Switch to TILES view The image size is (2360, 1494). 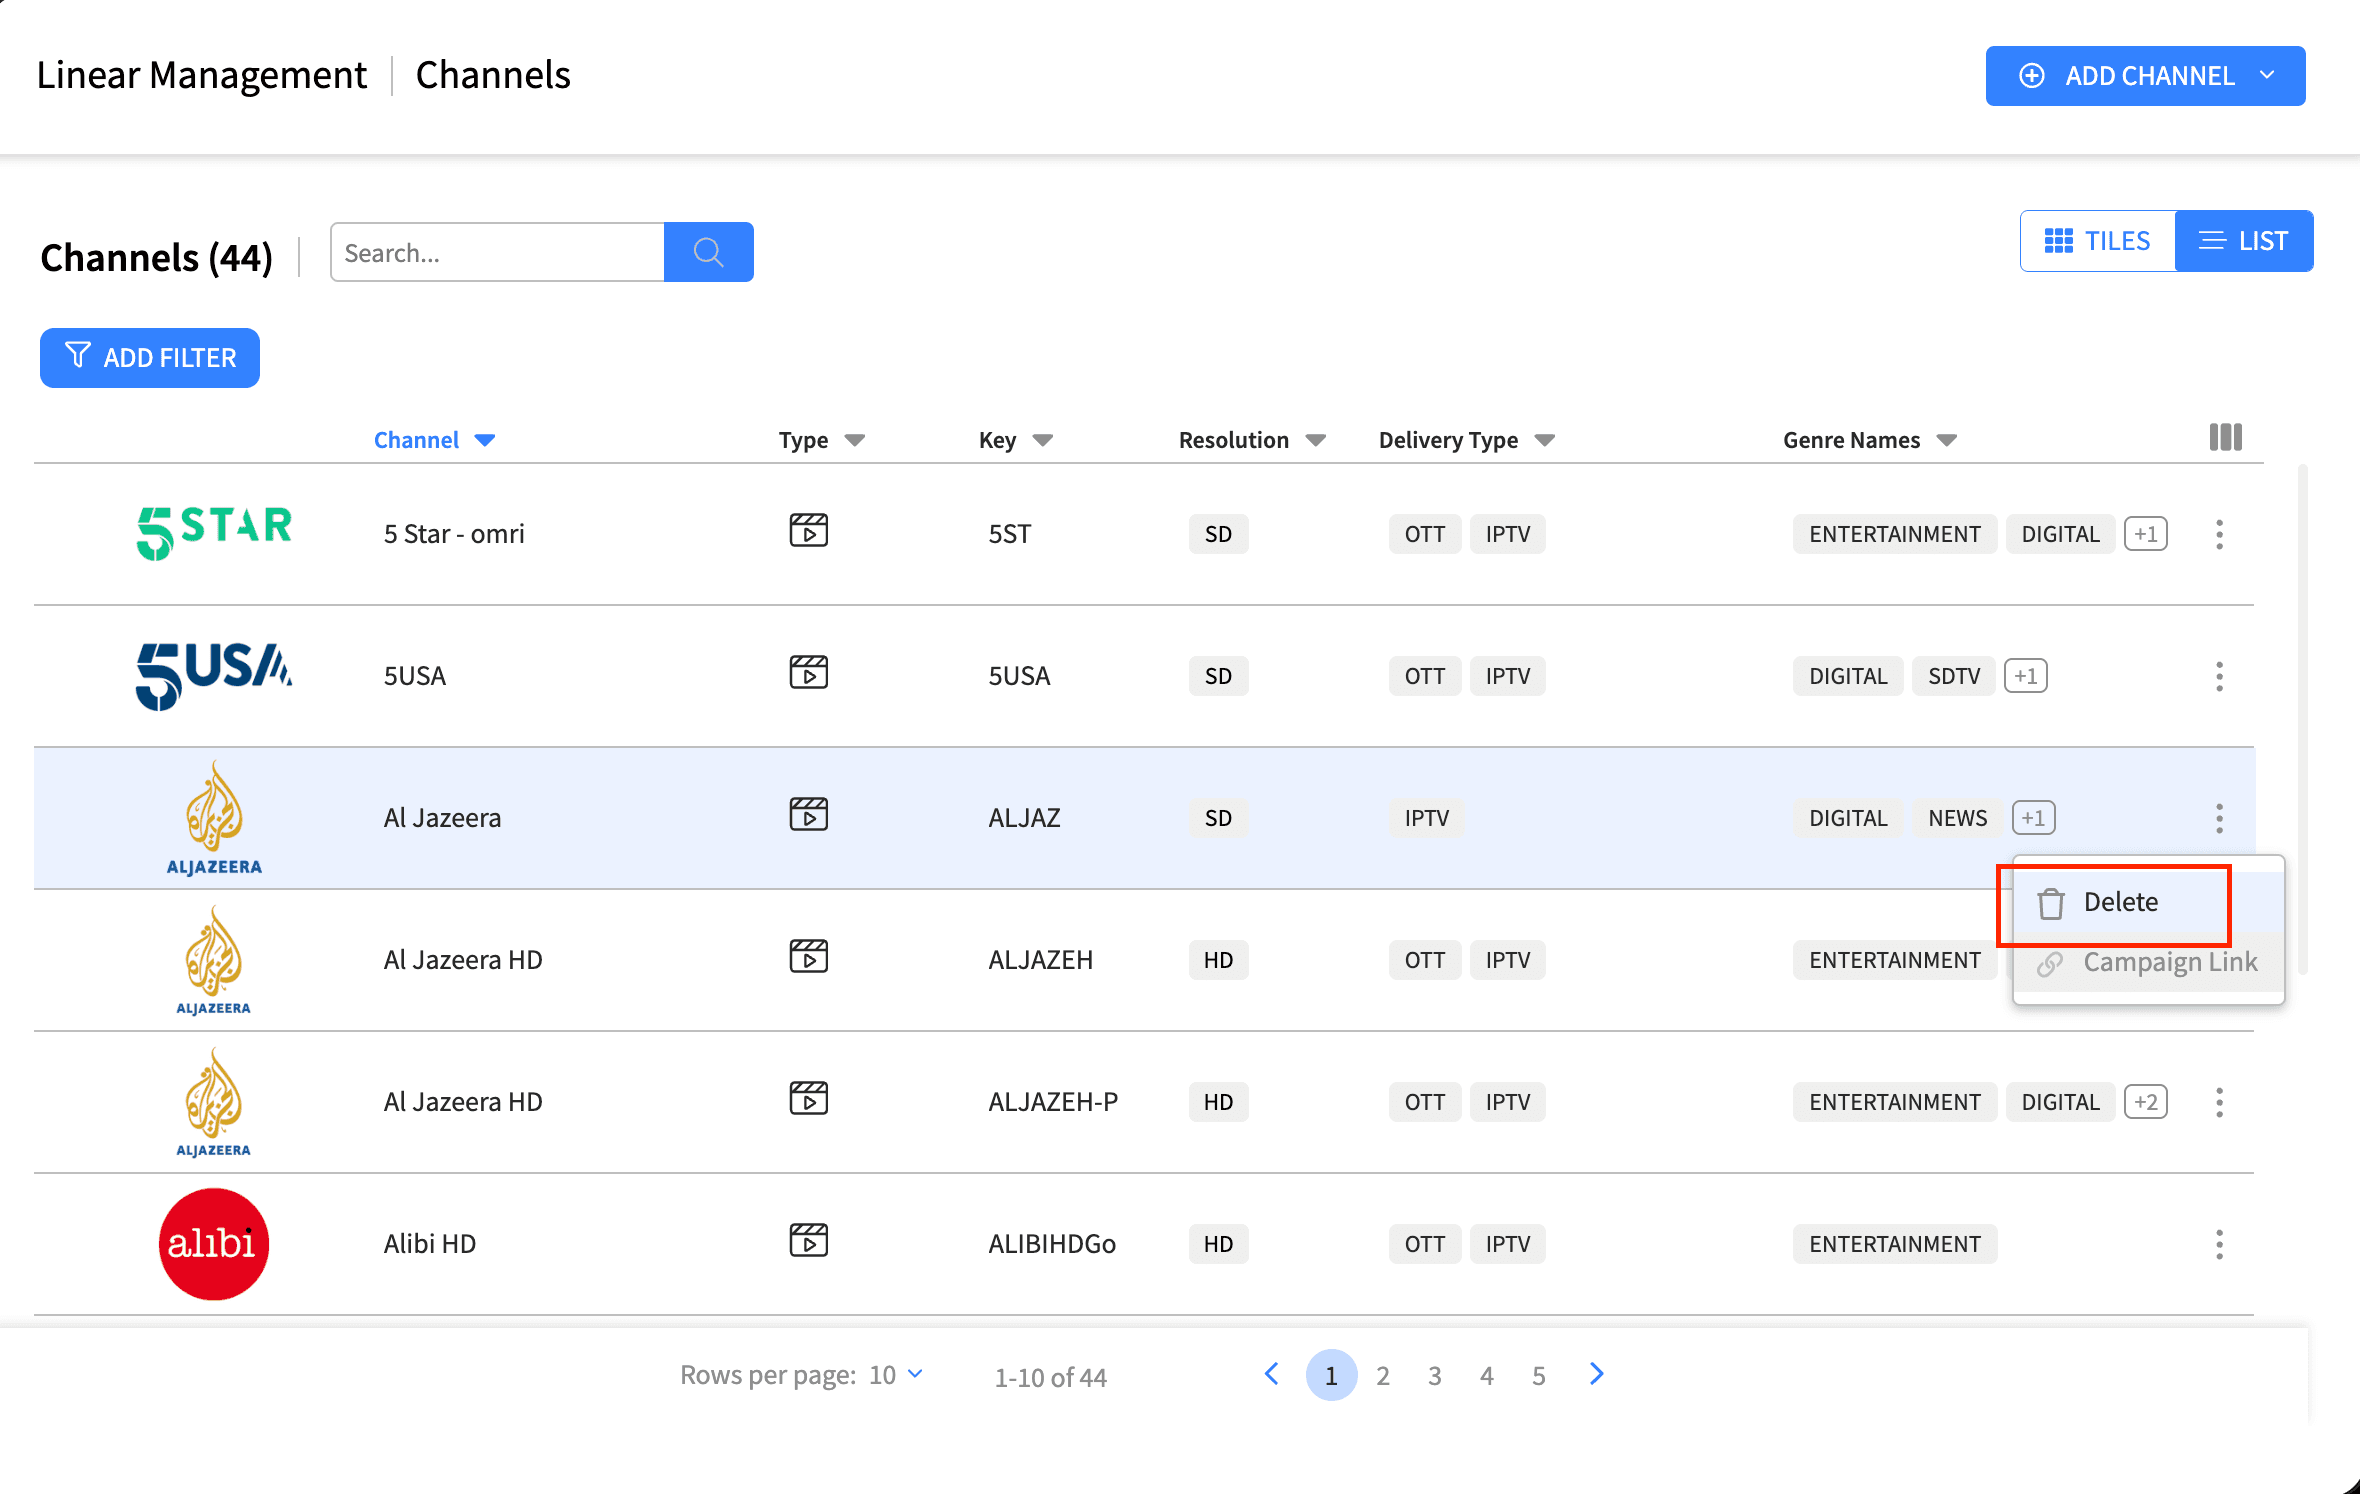(2098, 241)
